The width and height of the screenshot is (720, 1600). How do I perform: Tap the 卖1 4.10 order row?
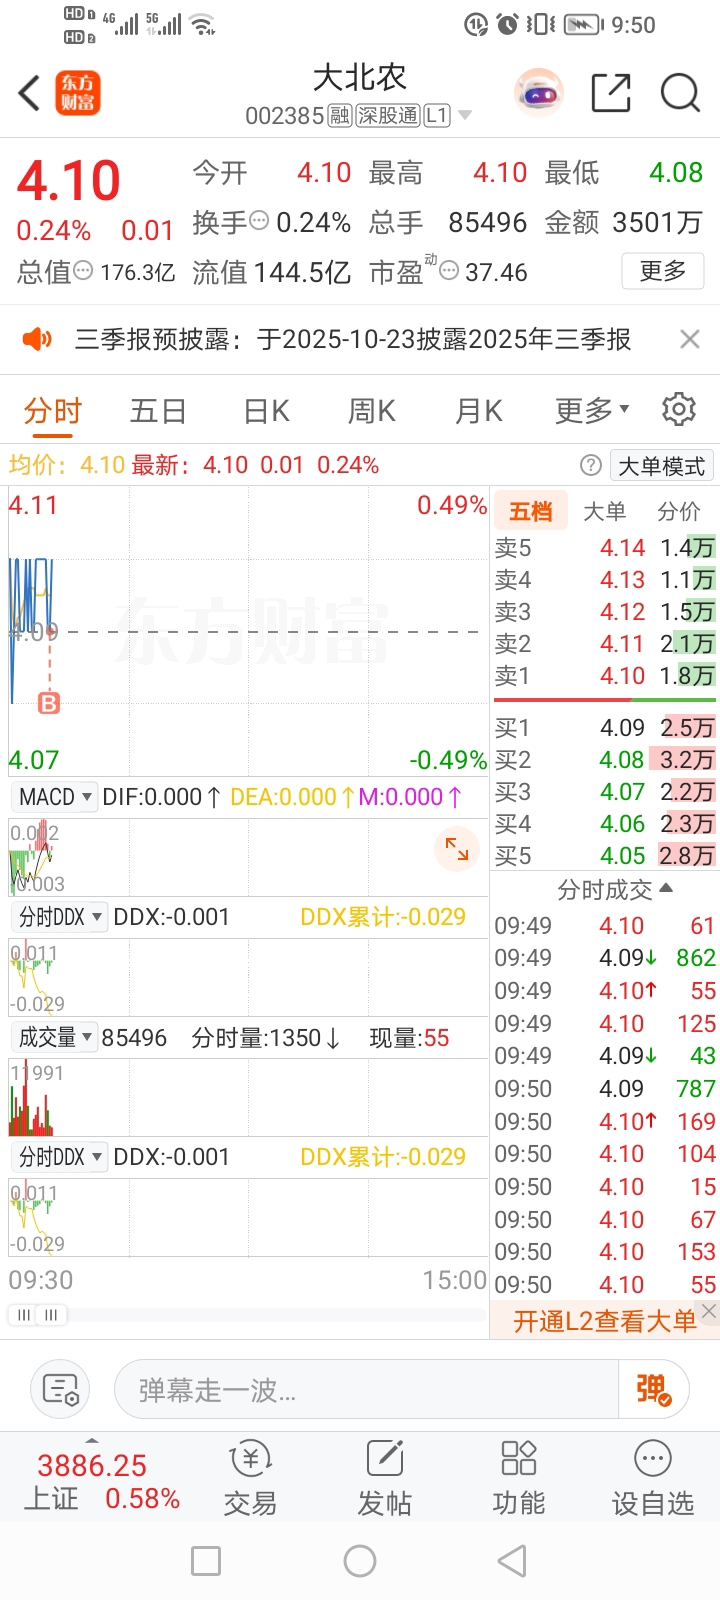click(x=605, y=676)
